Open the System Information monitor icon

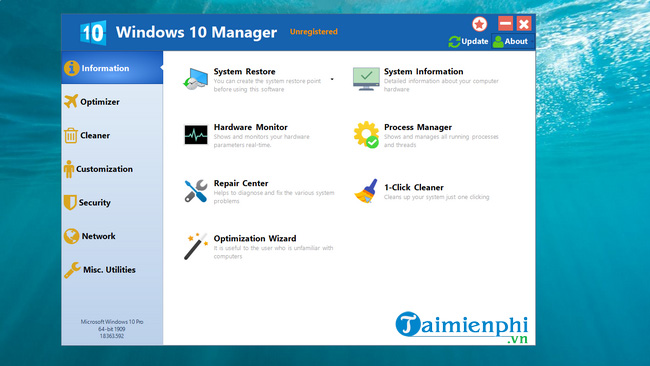coord(366,79)
